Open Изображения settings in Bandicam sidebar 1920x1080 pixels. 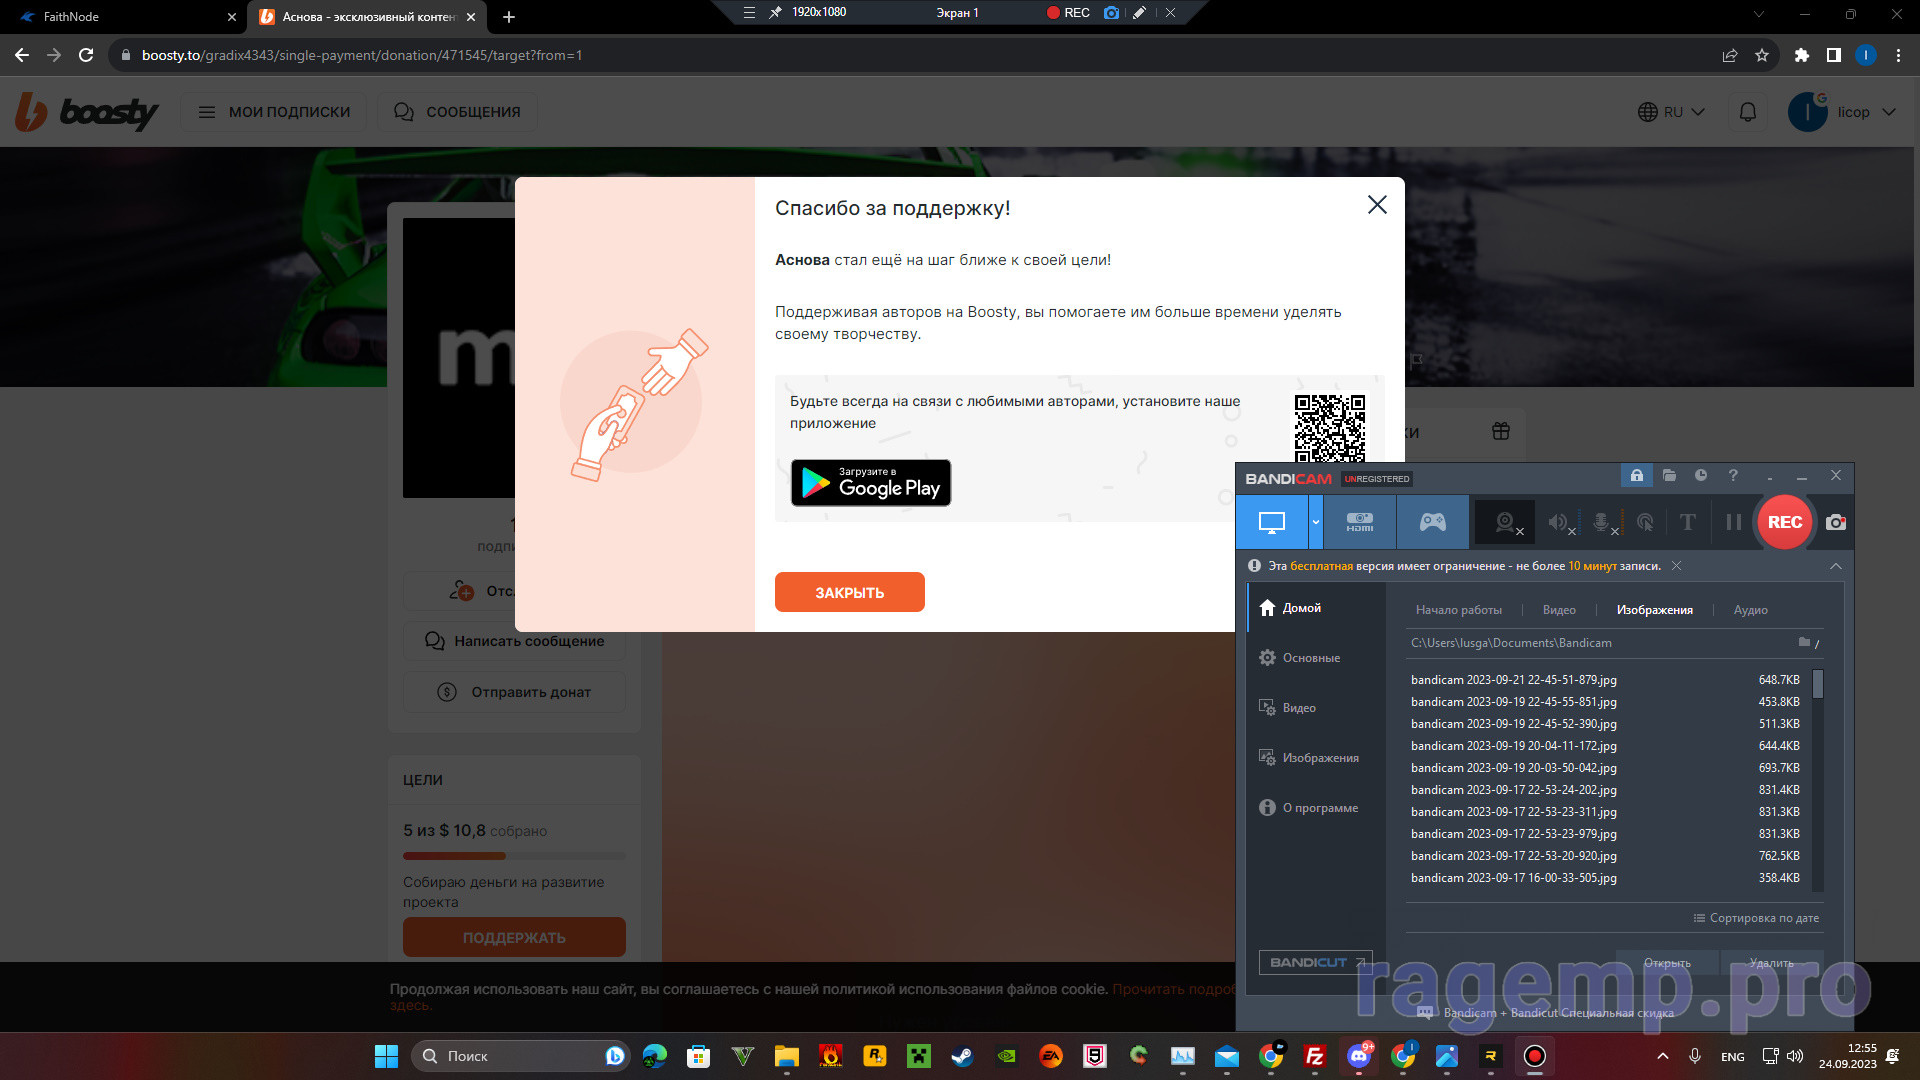tap(1320, 758)
